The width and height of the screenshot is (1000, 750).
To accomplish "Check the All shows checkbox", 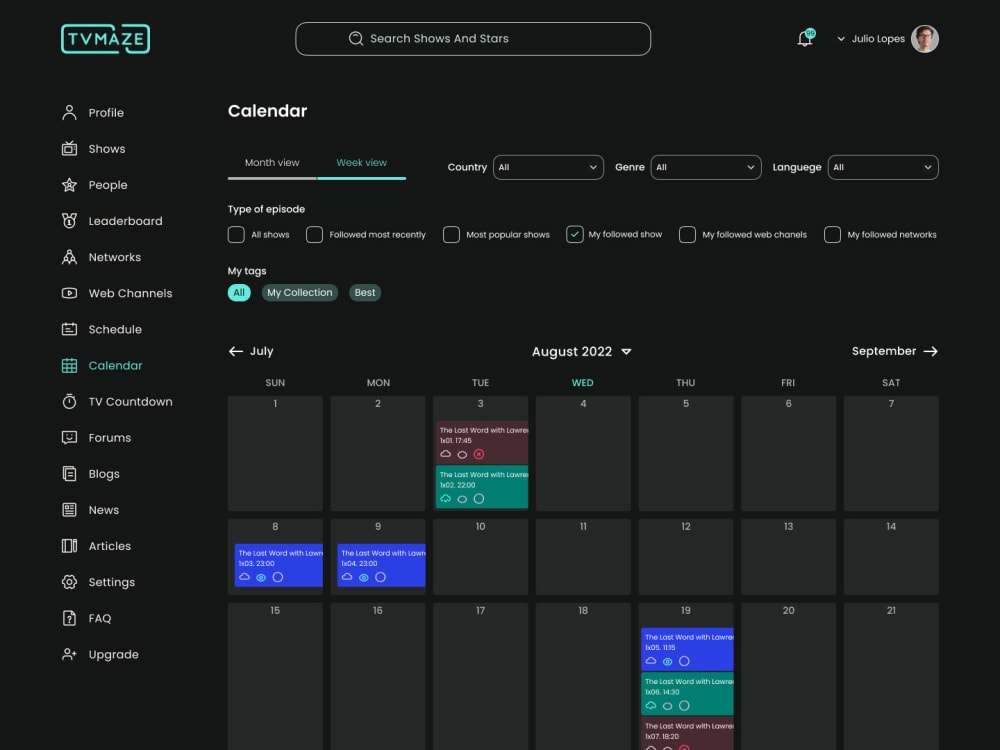I will [x=236, y=235].
